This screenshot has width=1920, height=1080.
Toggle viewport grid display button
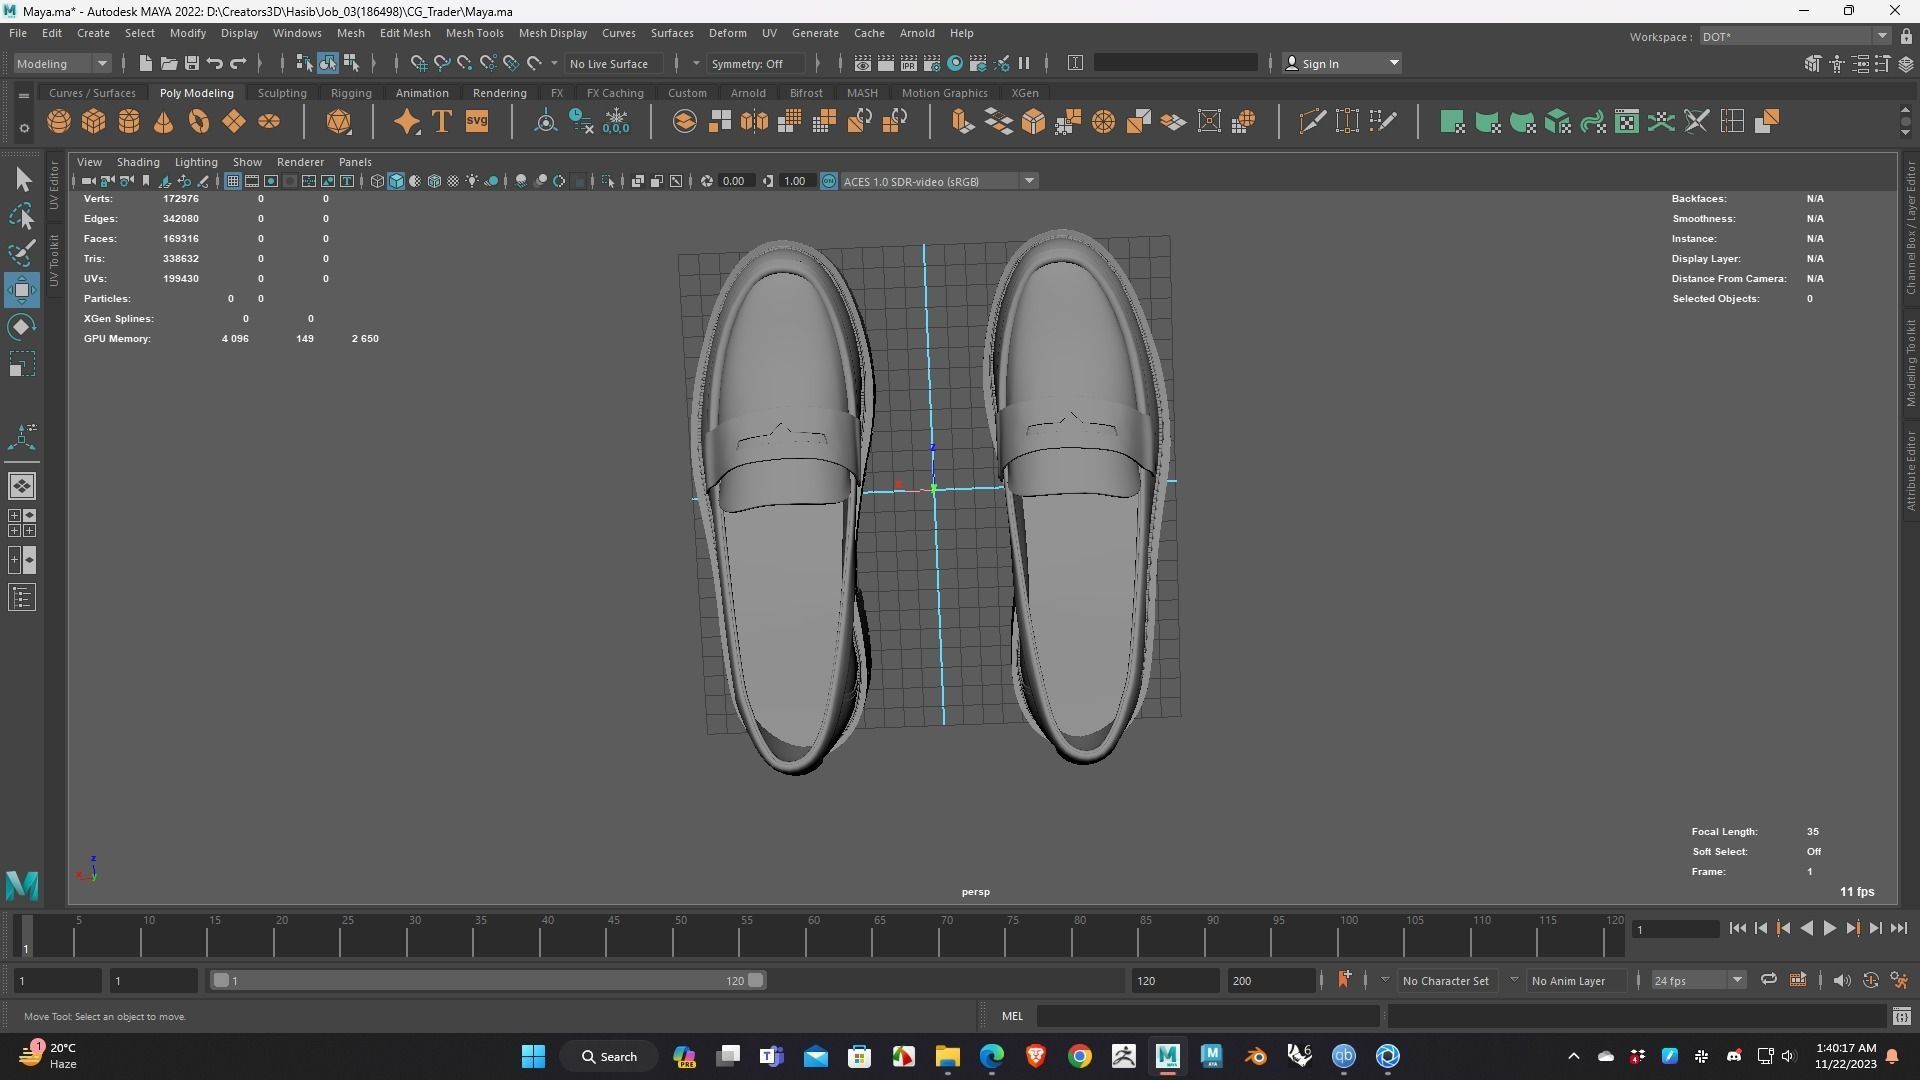233,181
